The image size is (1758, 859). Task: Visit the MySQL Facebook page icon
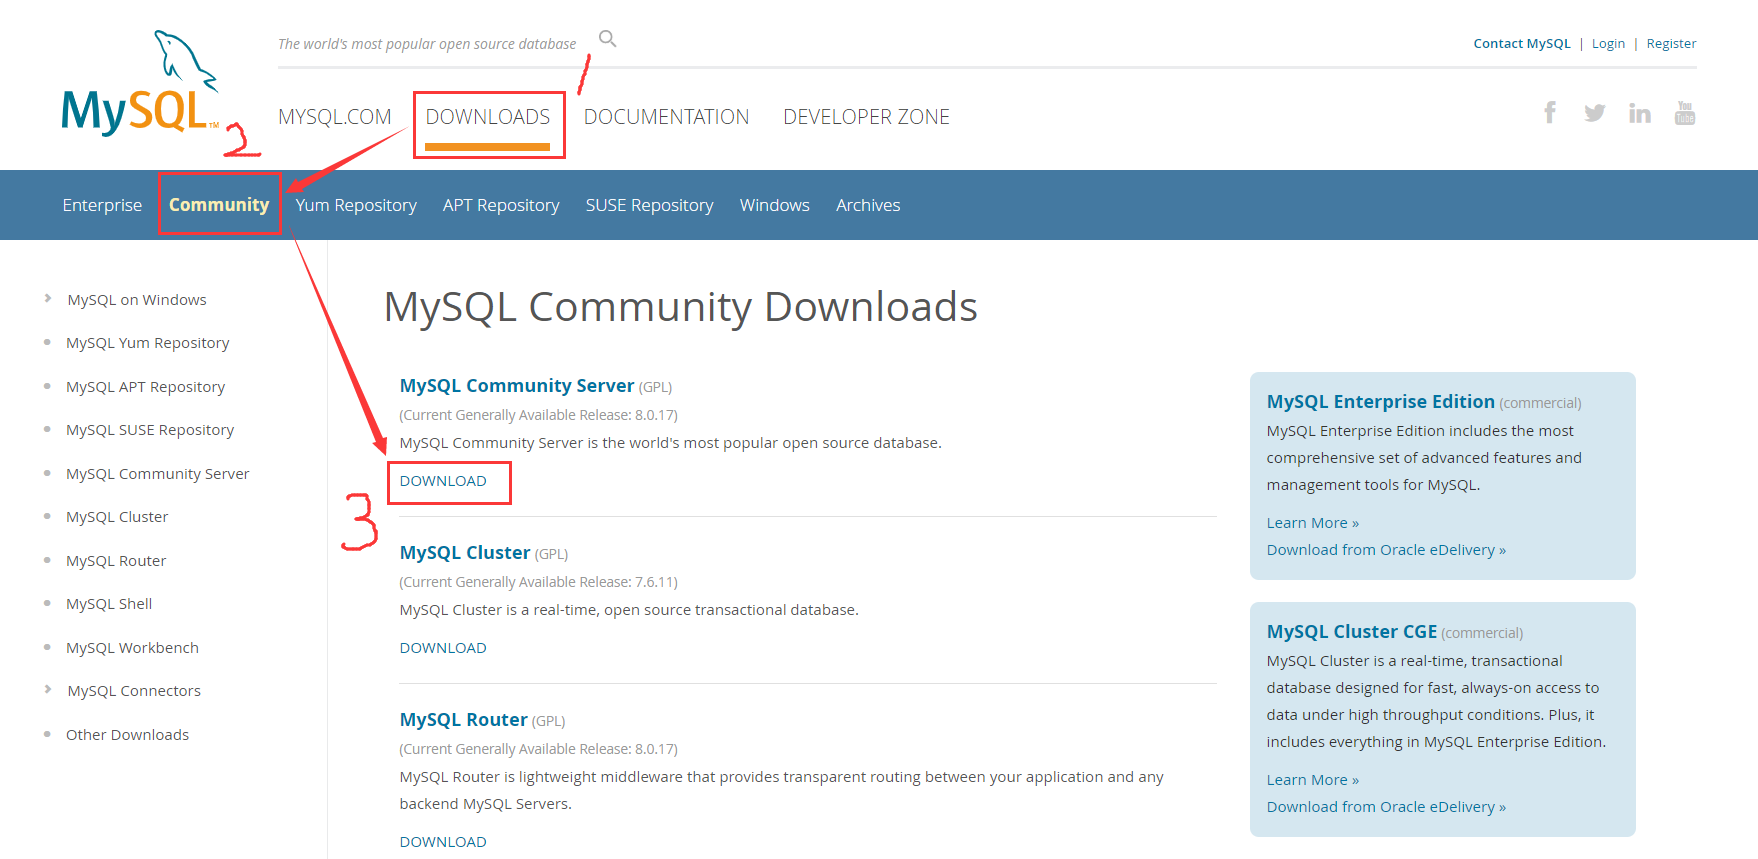click(x=1549, y=112)
